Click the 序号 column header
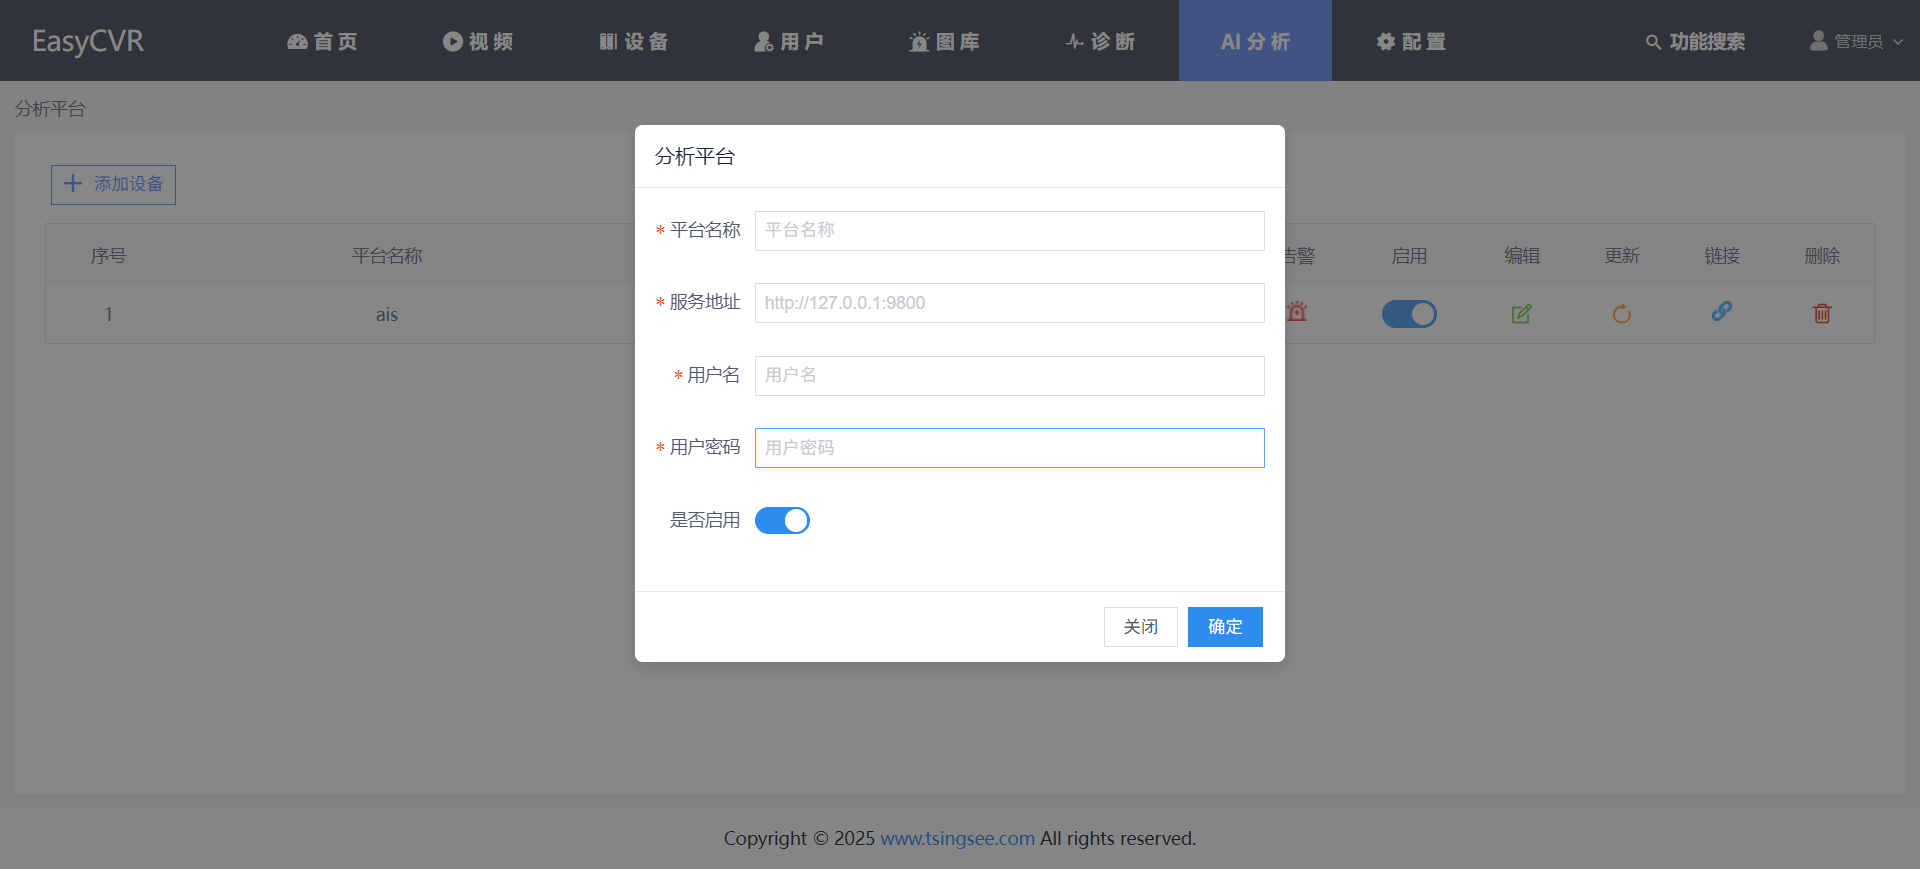The width and height of the screenshot is (1920, 869). coord(108,256)
